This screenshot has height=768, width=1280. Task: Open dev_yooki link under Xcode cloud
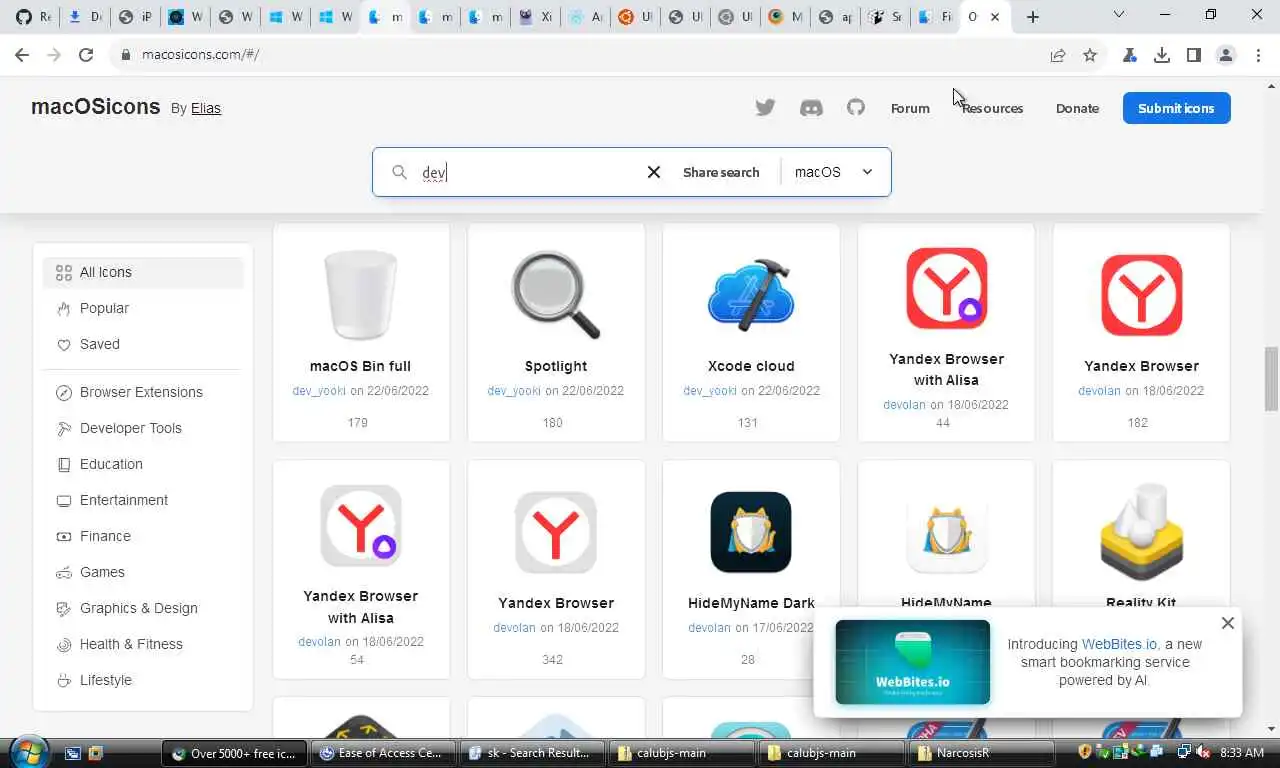(x=709, y=390)
